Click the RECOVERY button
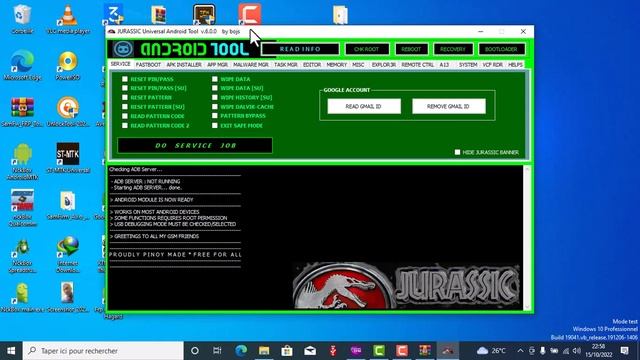Image resolution: width=640 pixels, height=360 pixels. pyautogui.click(x=453, y=49)
